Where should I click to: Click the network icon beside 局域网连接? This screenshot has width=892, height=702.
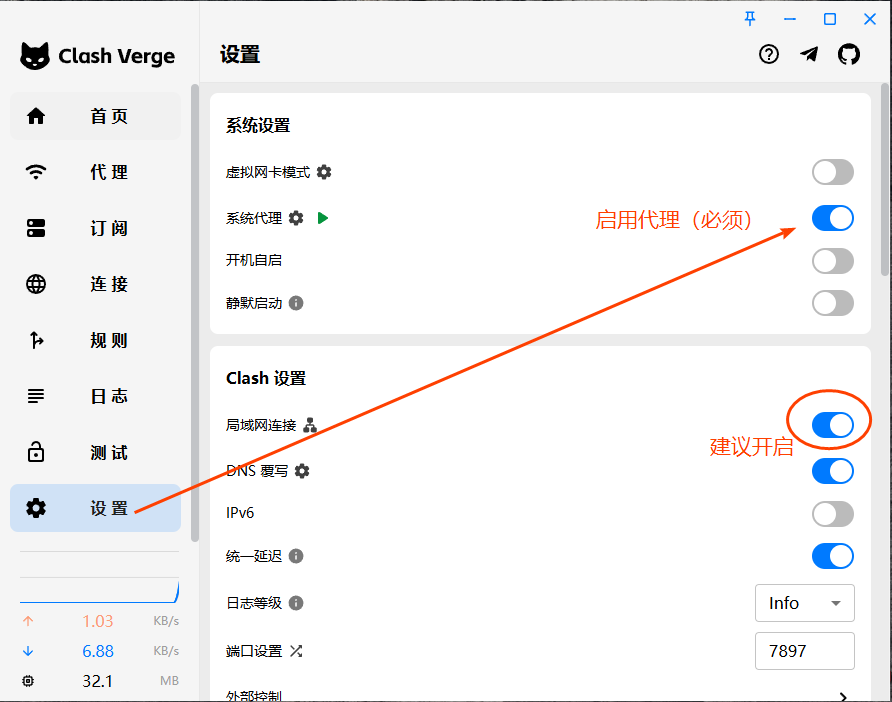(x=310, y=425)
